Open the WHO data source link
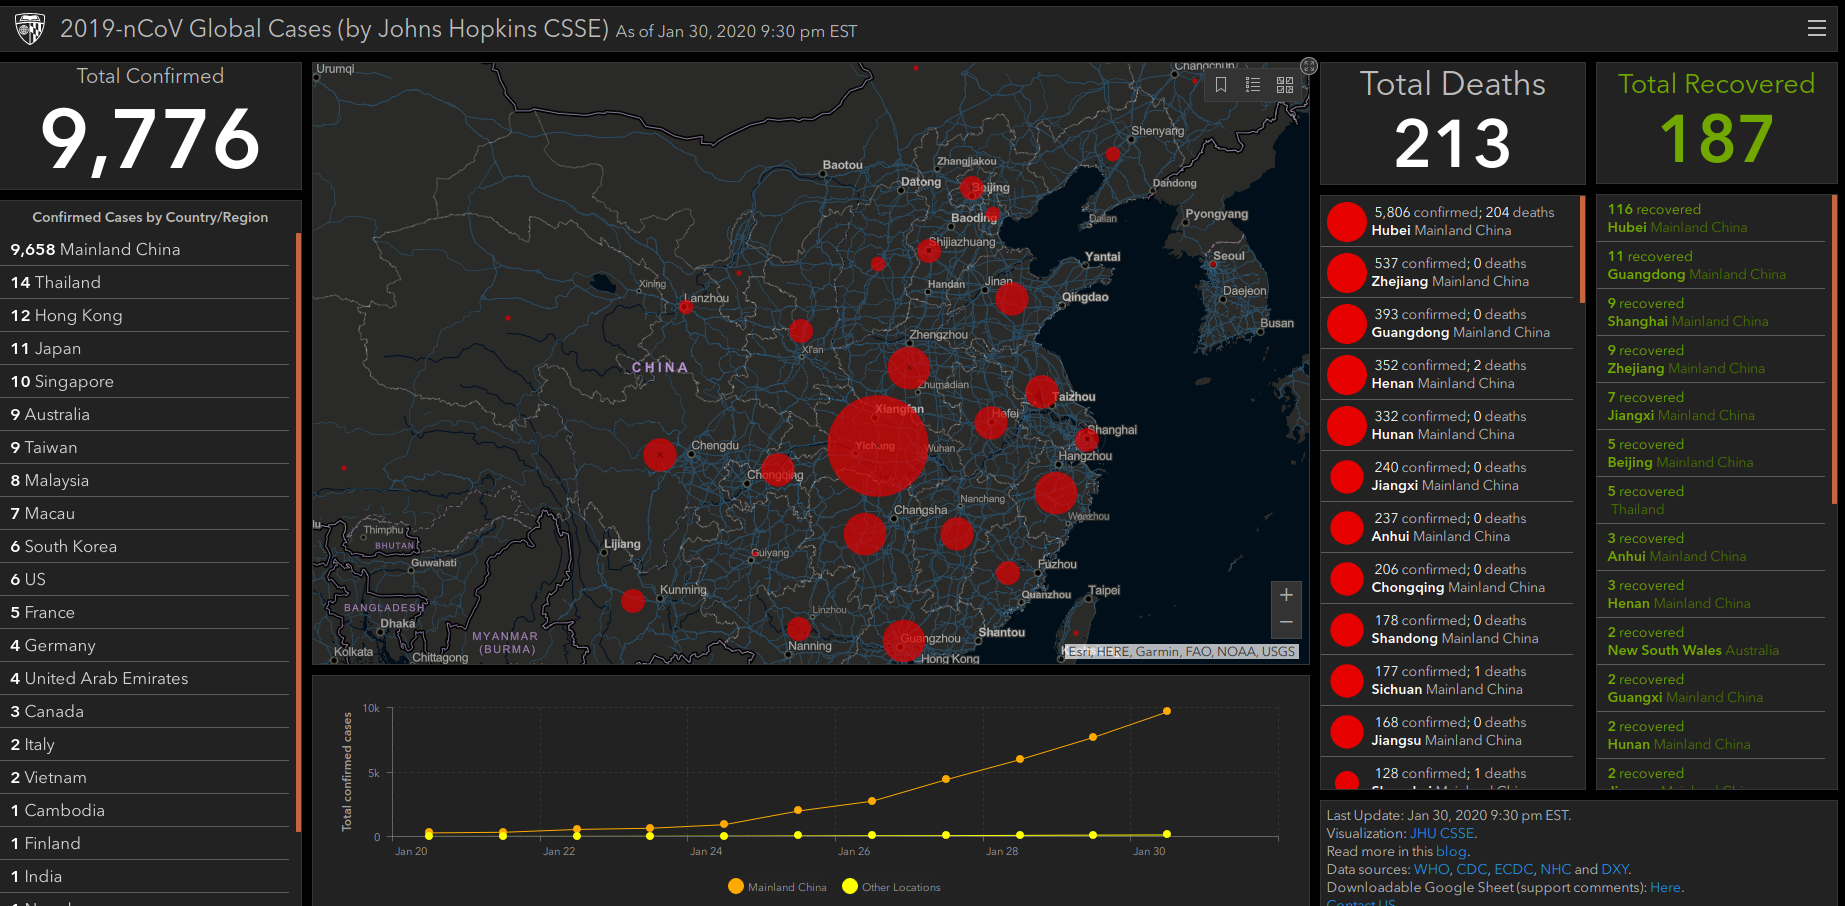This screenshot has width=1845, height=906. pyautogui.click(x=1431, y=869)
